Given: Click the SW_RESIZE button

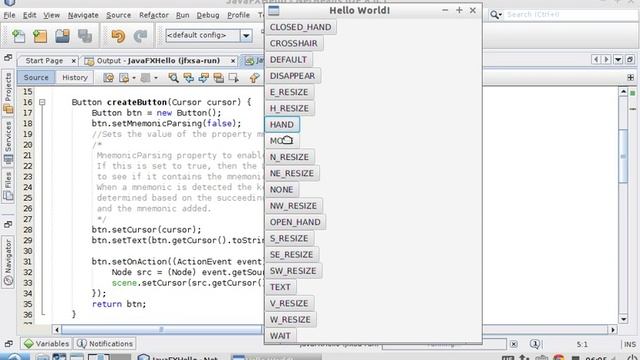Looking at the screenshot, I should (293, 271).
